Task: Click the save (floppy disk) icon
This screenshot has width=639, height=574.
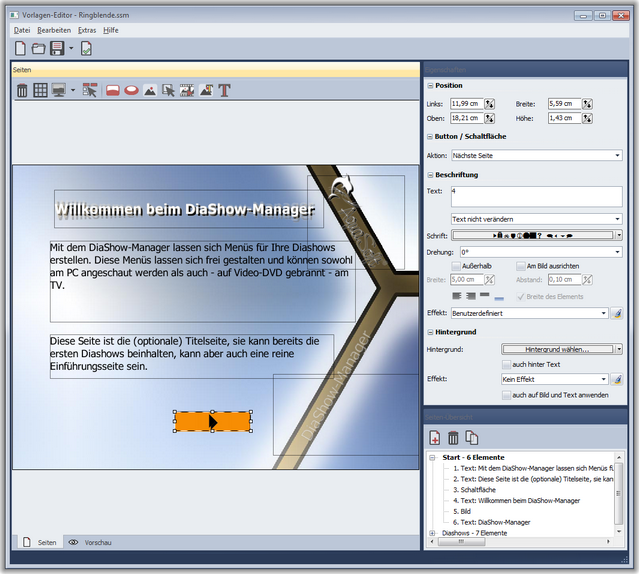Action: (x=57, y=48)
